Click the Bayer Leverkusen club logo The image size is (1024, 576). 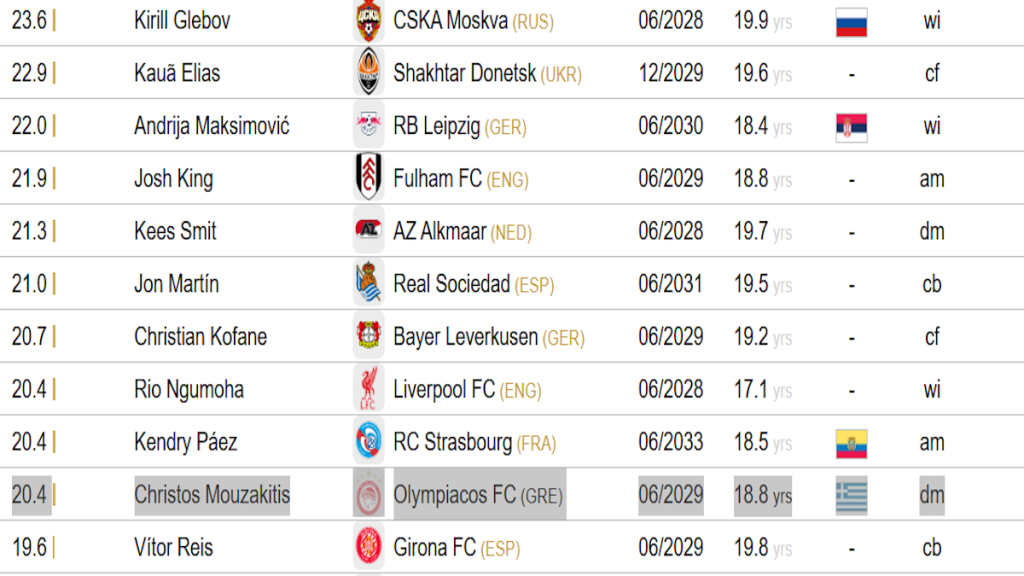coord(368,337)
